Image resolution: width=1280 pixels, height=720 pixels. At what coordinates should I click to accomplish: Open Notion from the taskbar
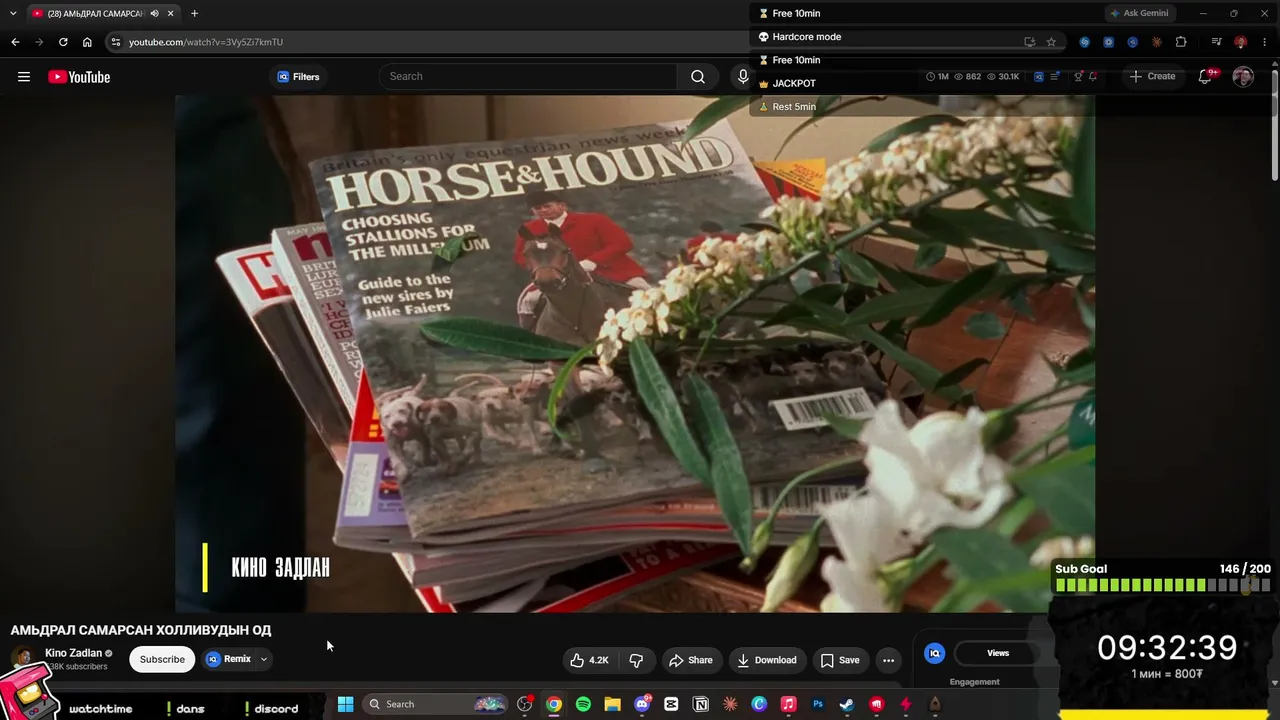(x=701, y=704)
